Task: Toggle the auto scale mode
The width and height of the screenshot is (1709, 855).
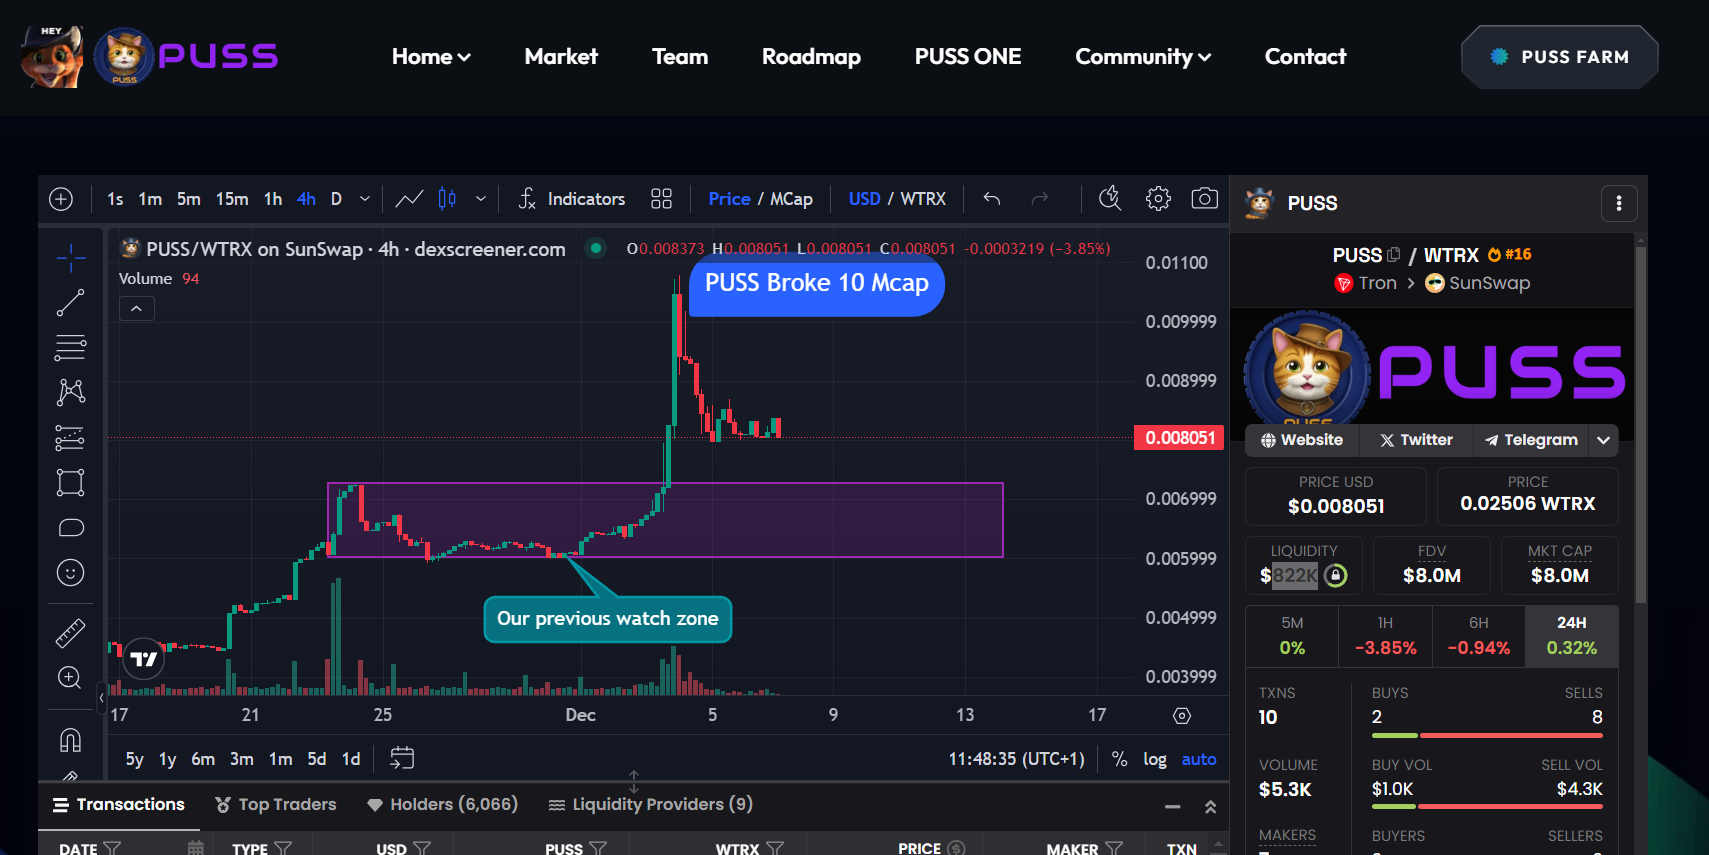Action: tap(1199, 759)
